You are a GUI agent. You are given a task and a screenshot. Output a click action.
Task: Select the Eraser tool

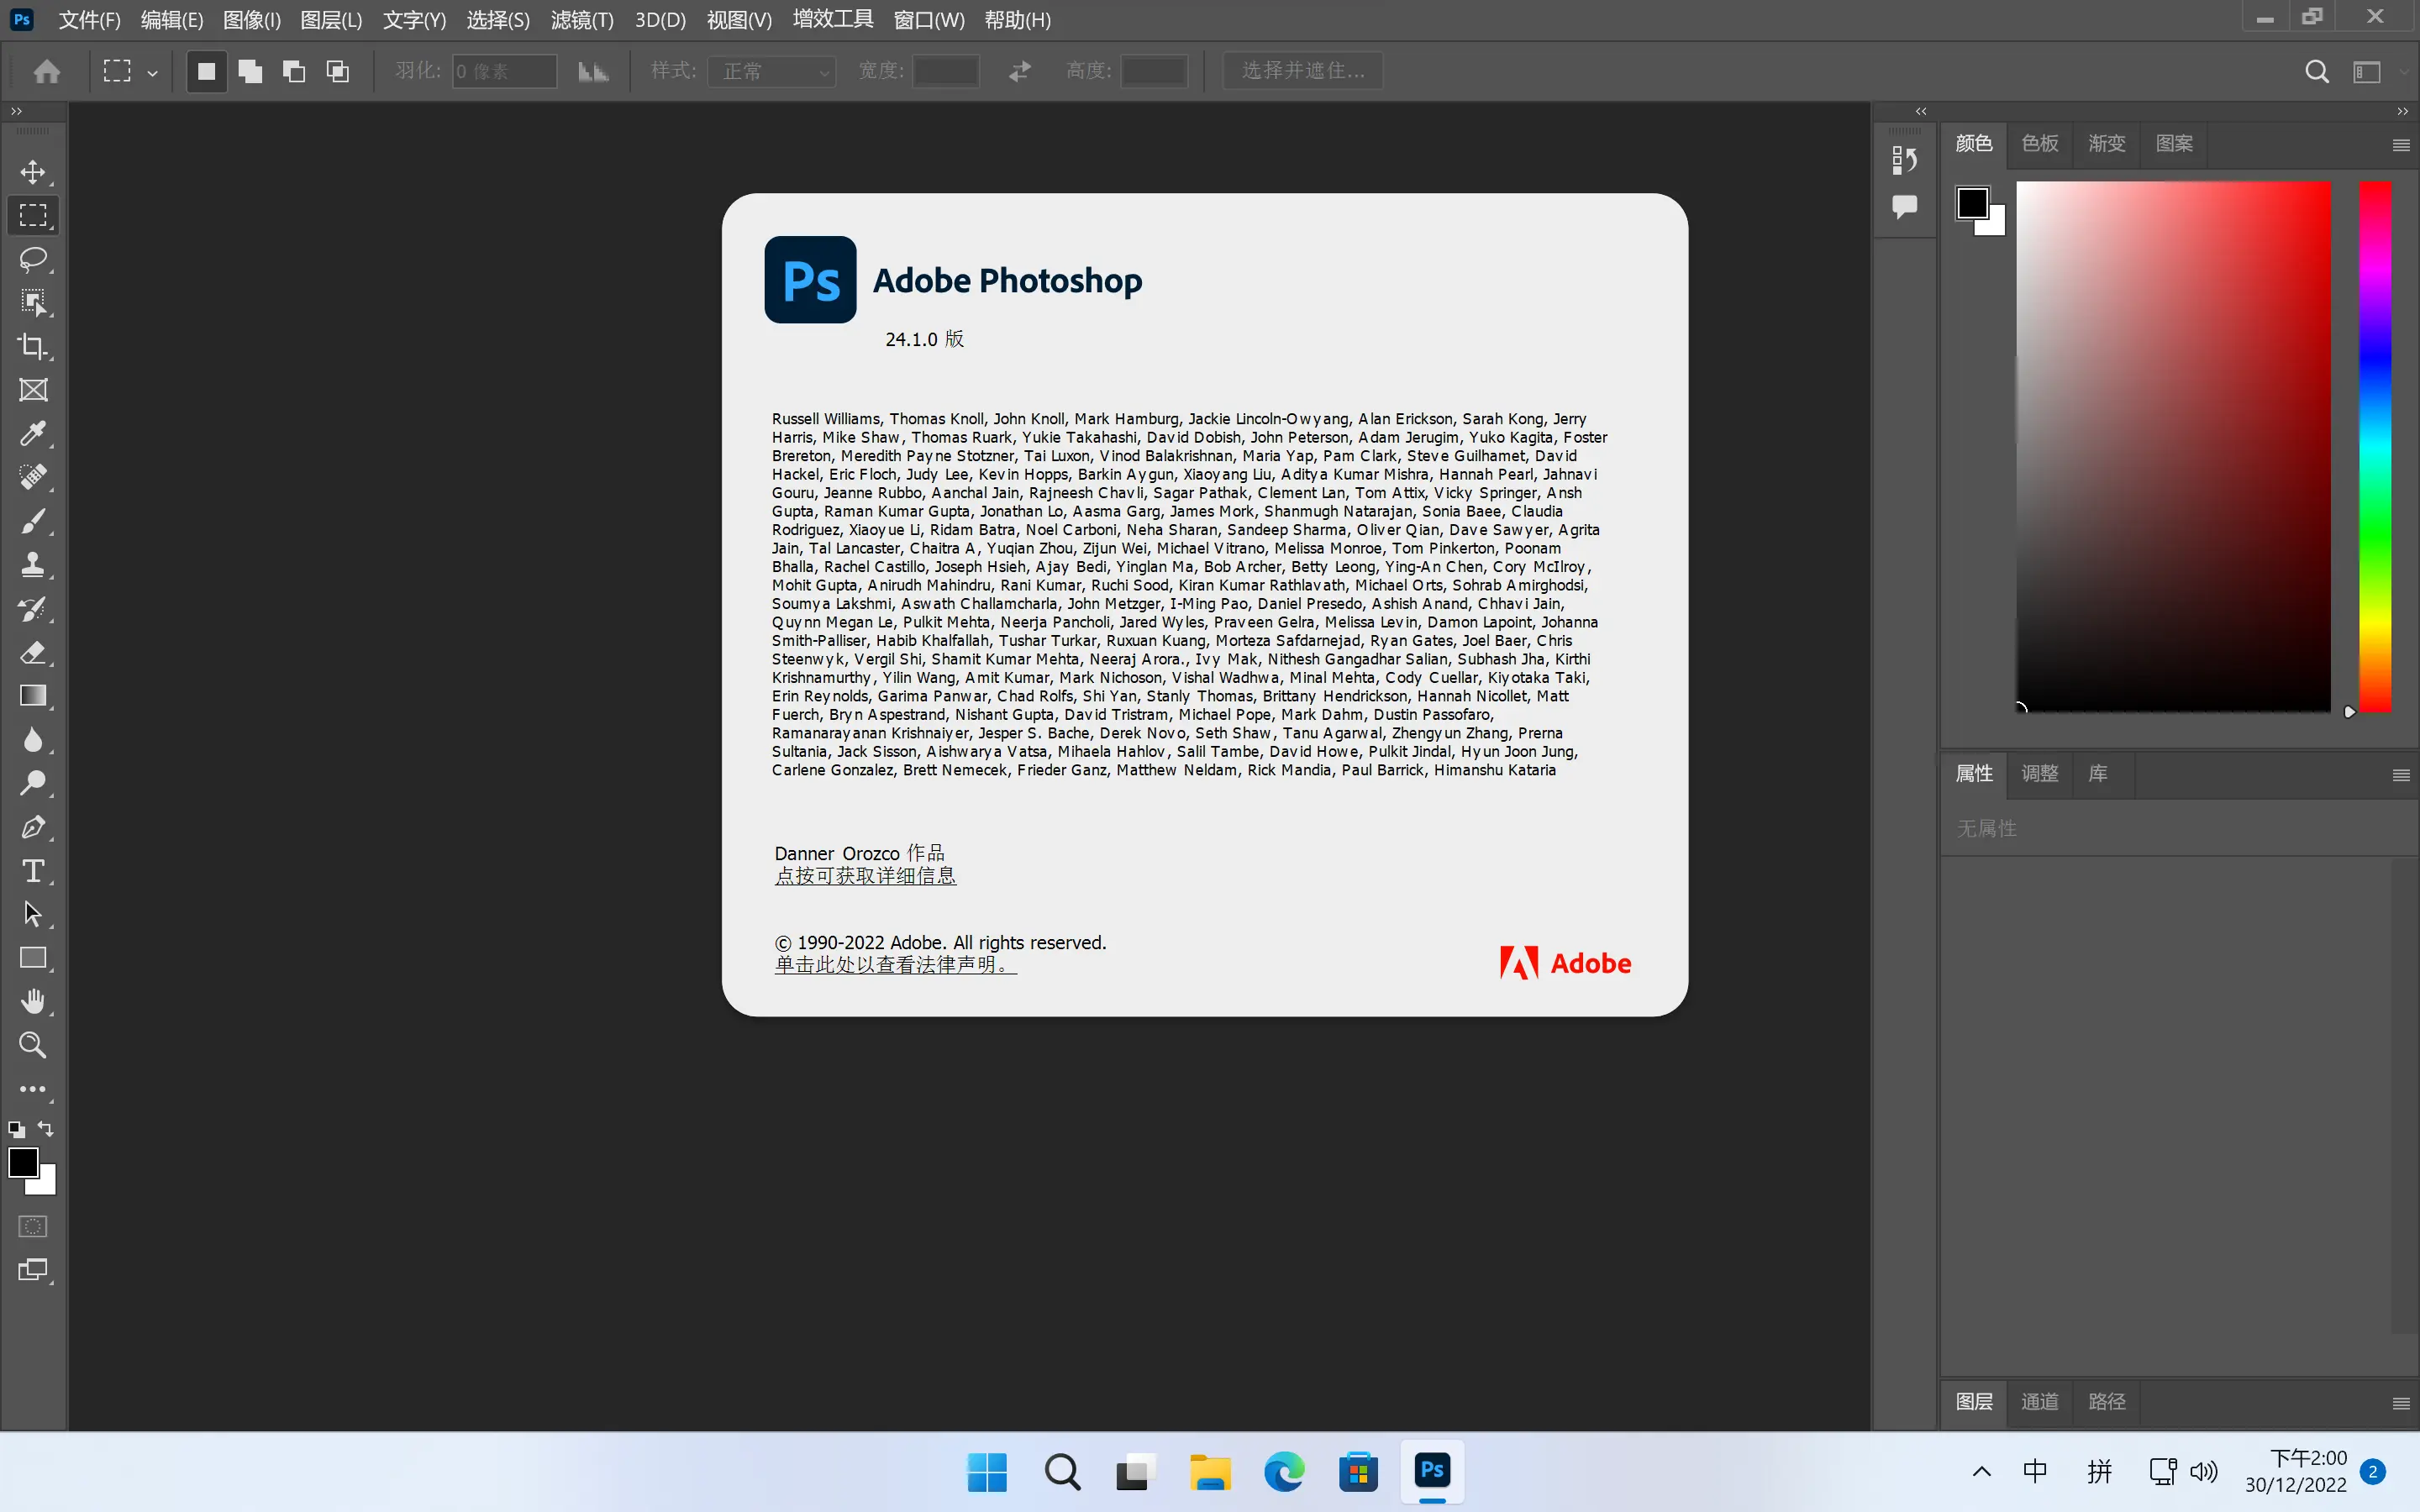[x=33, y=652]
